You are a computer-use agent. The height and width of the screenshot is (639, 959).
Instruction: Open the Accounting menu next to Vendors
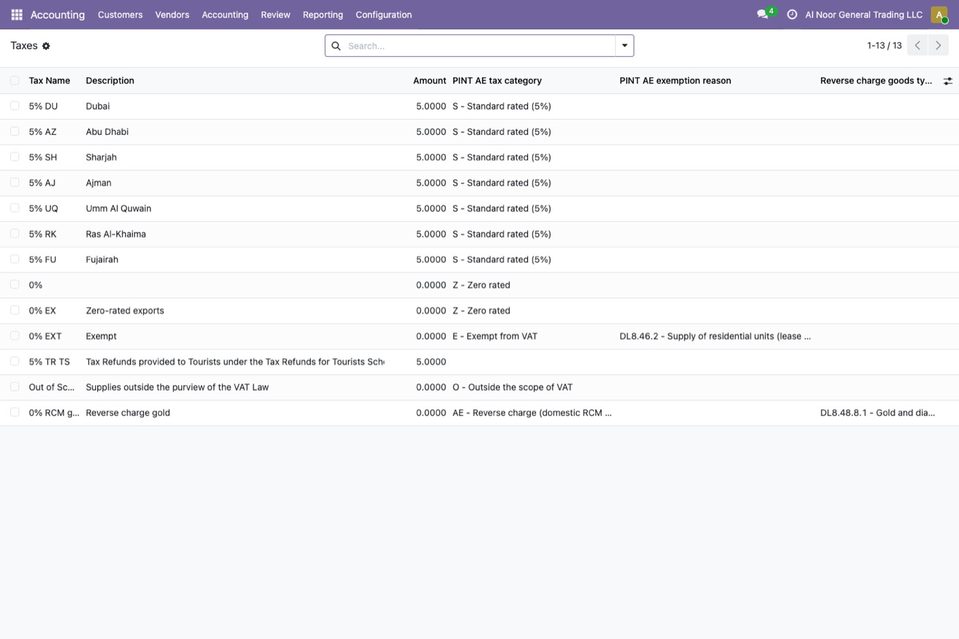(225, 15)
